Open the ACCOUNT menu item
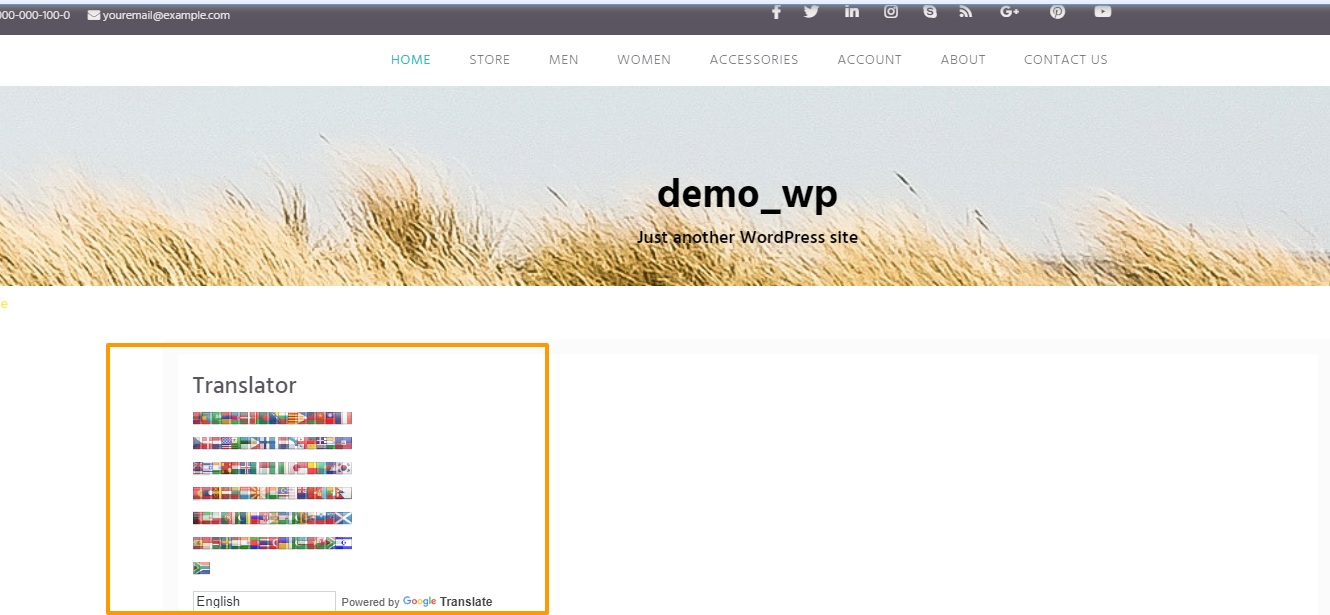Viewport: 1330px width, 615px height. coord(870,60)
